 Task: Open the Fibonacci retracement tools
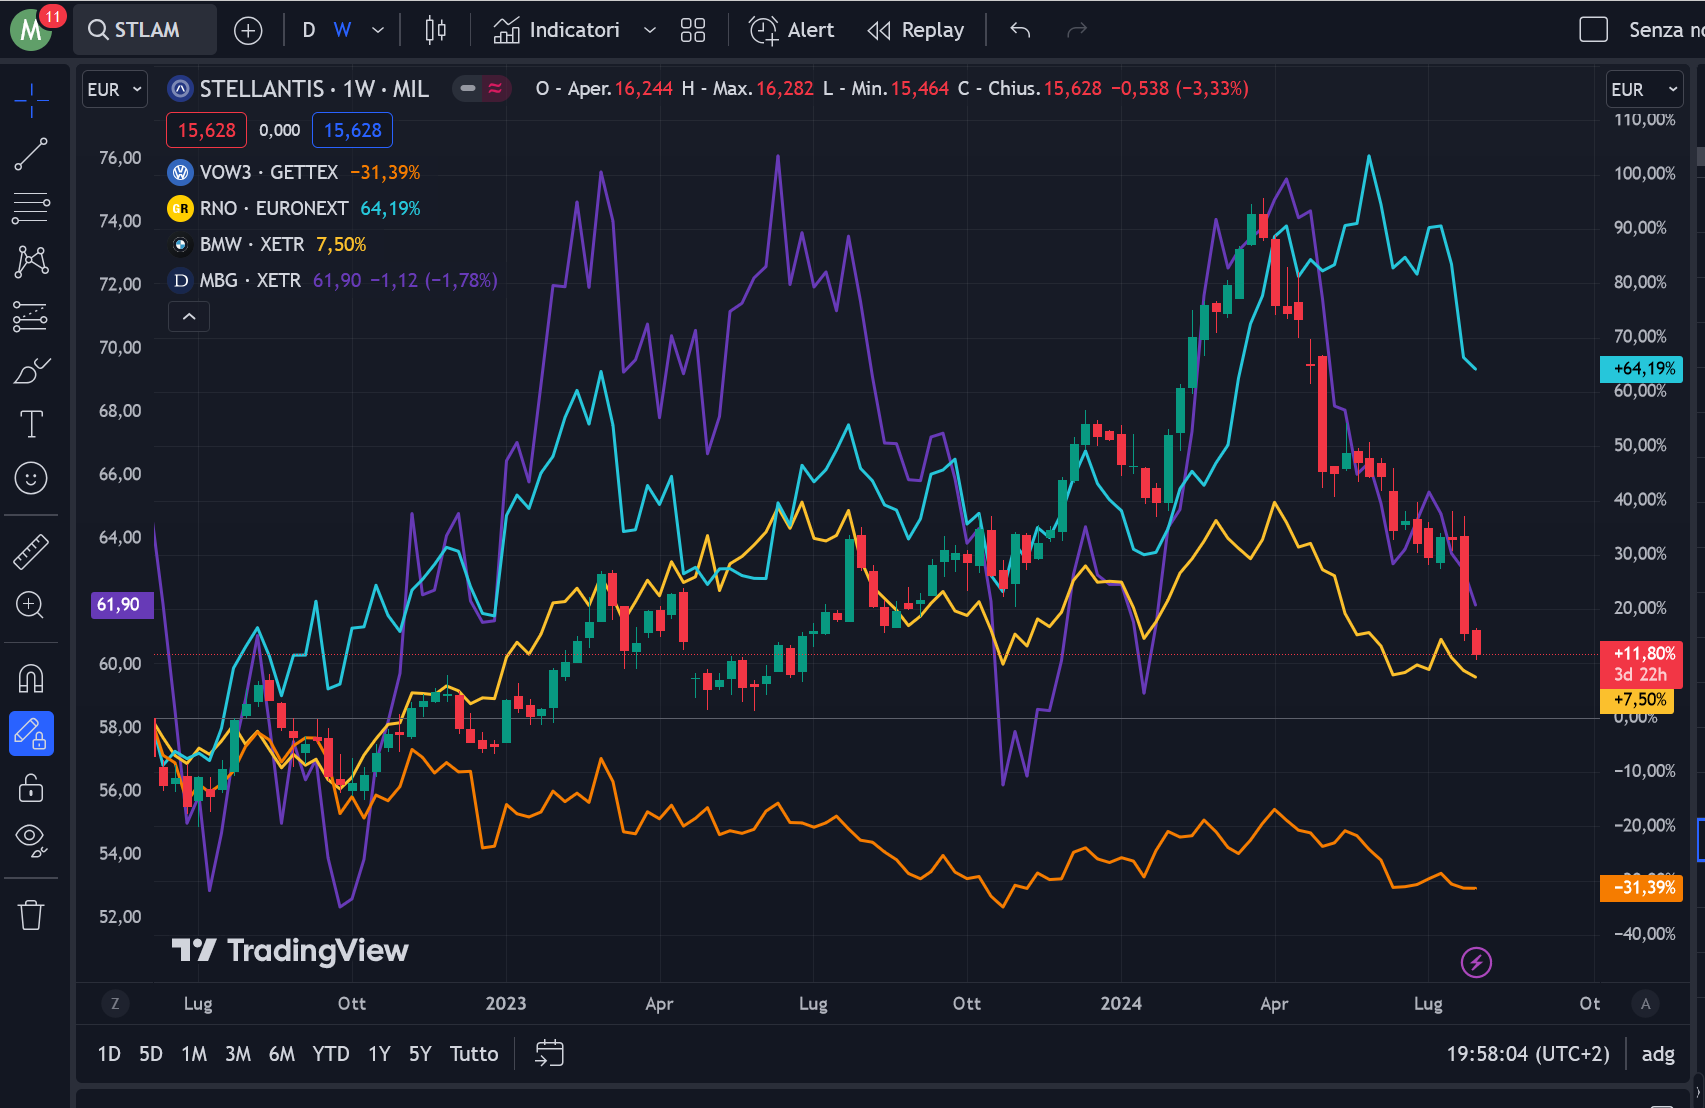[x=31, y=208]
